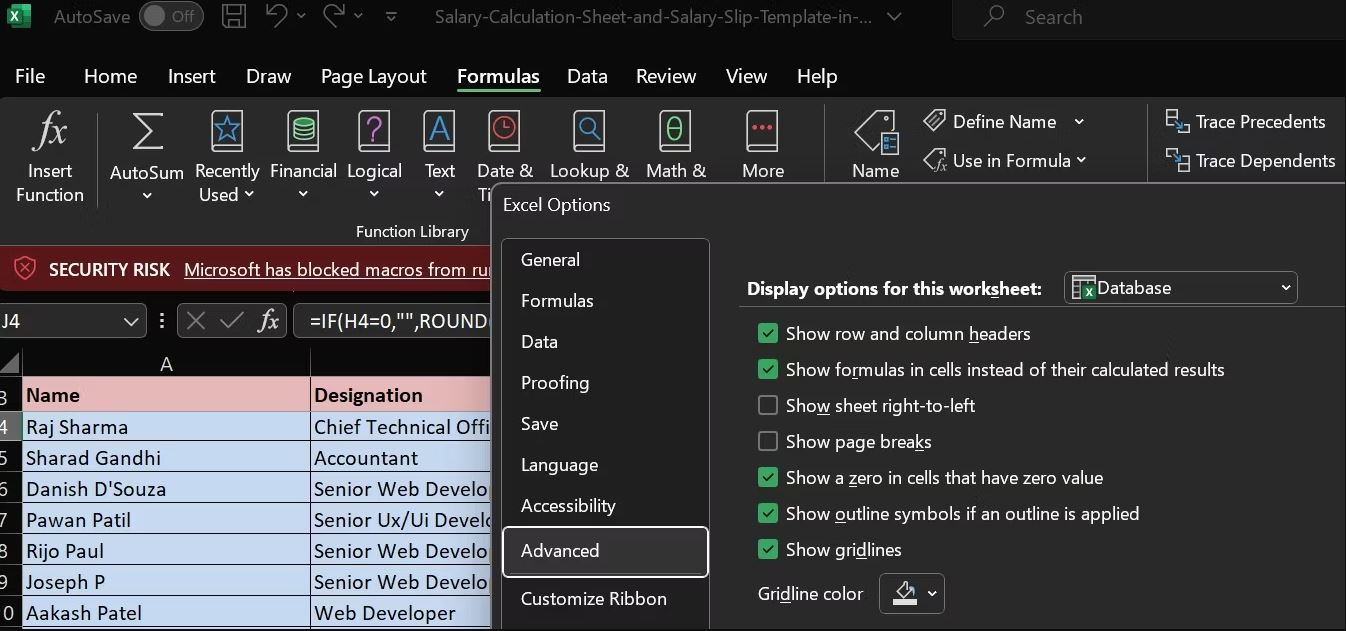1346x631 pixels.
Task: Open the file name title dropdown arrow
Action: click(x=894, y=17)
